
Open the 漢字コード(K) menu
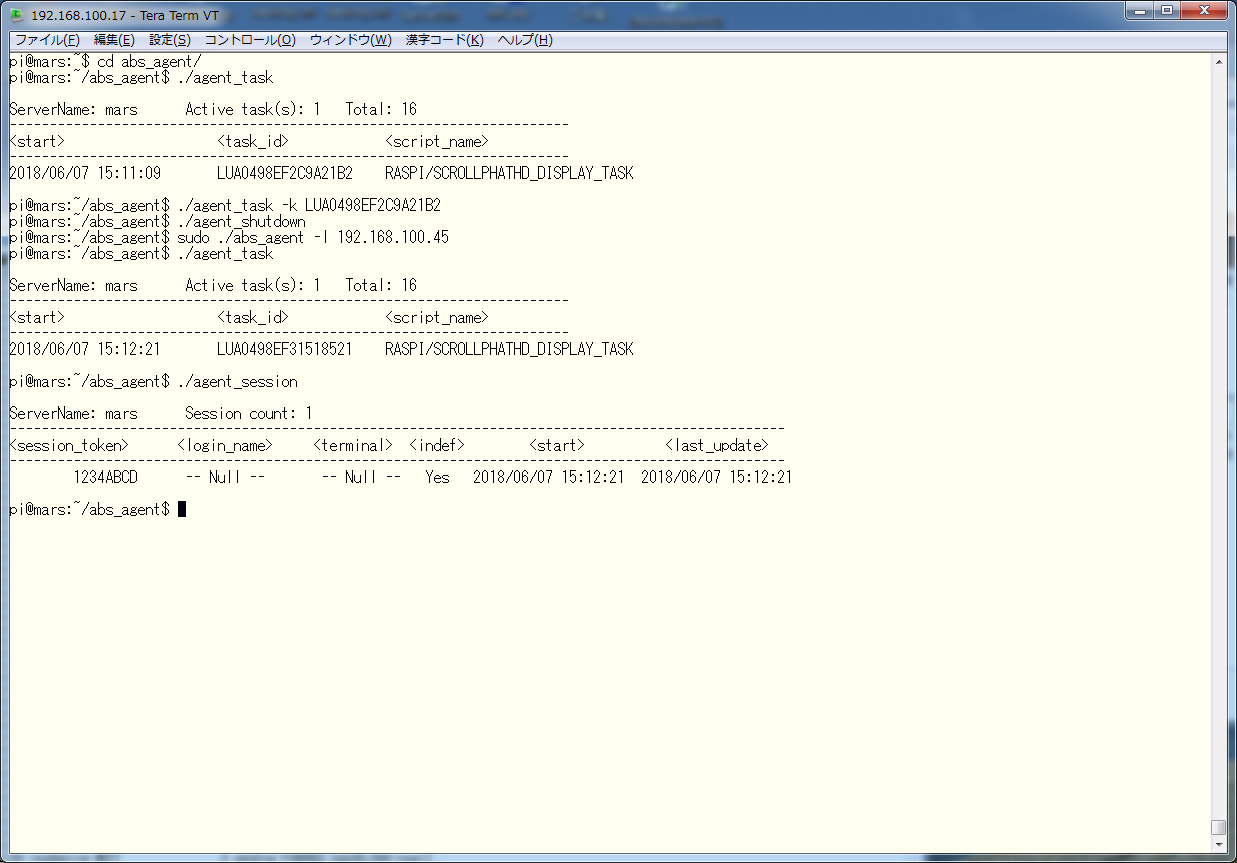coord(444,40)
